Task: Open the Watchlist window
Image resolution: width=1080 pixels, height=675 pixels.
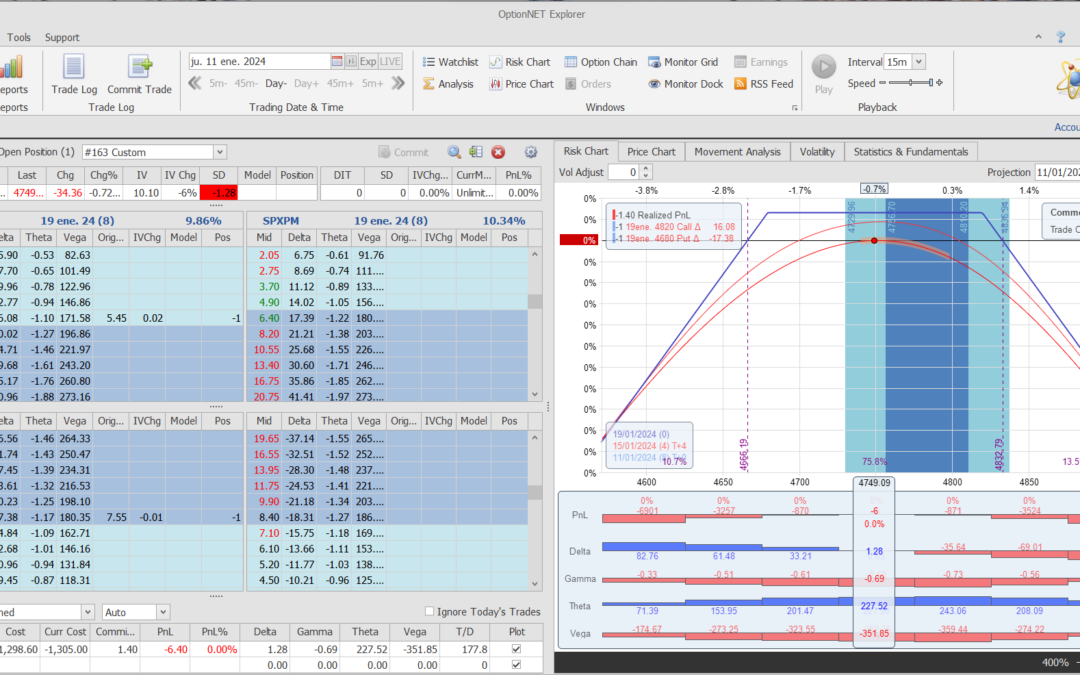Action: click(449, 62)
